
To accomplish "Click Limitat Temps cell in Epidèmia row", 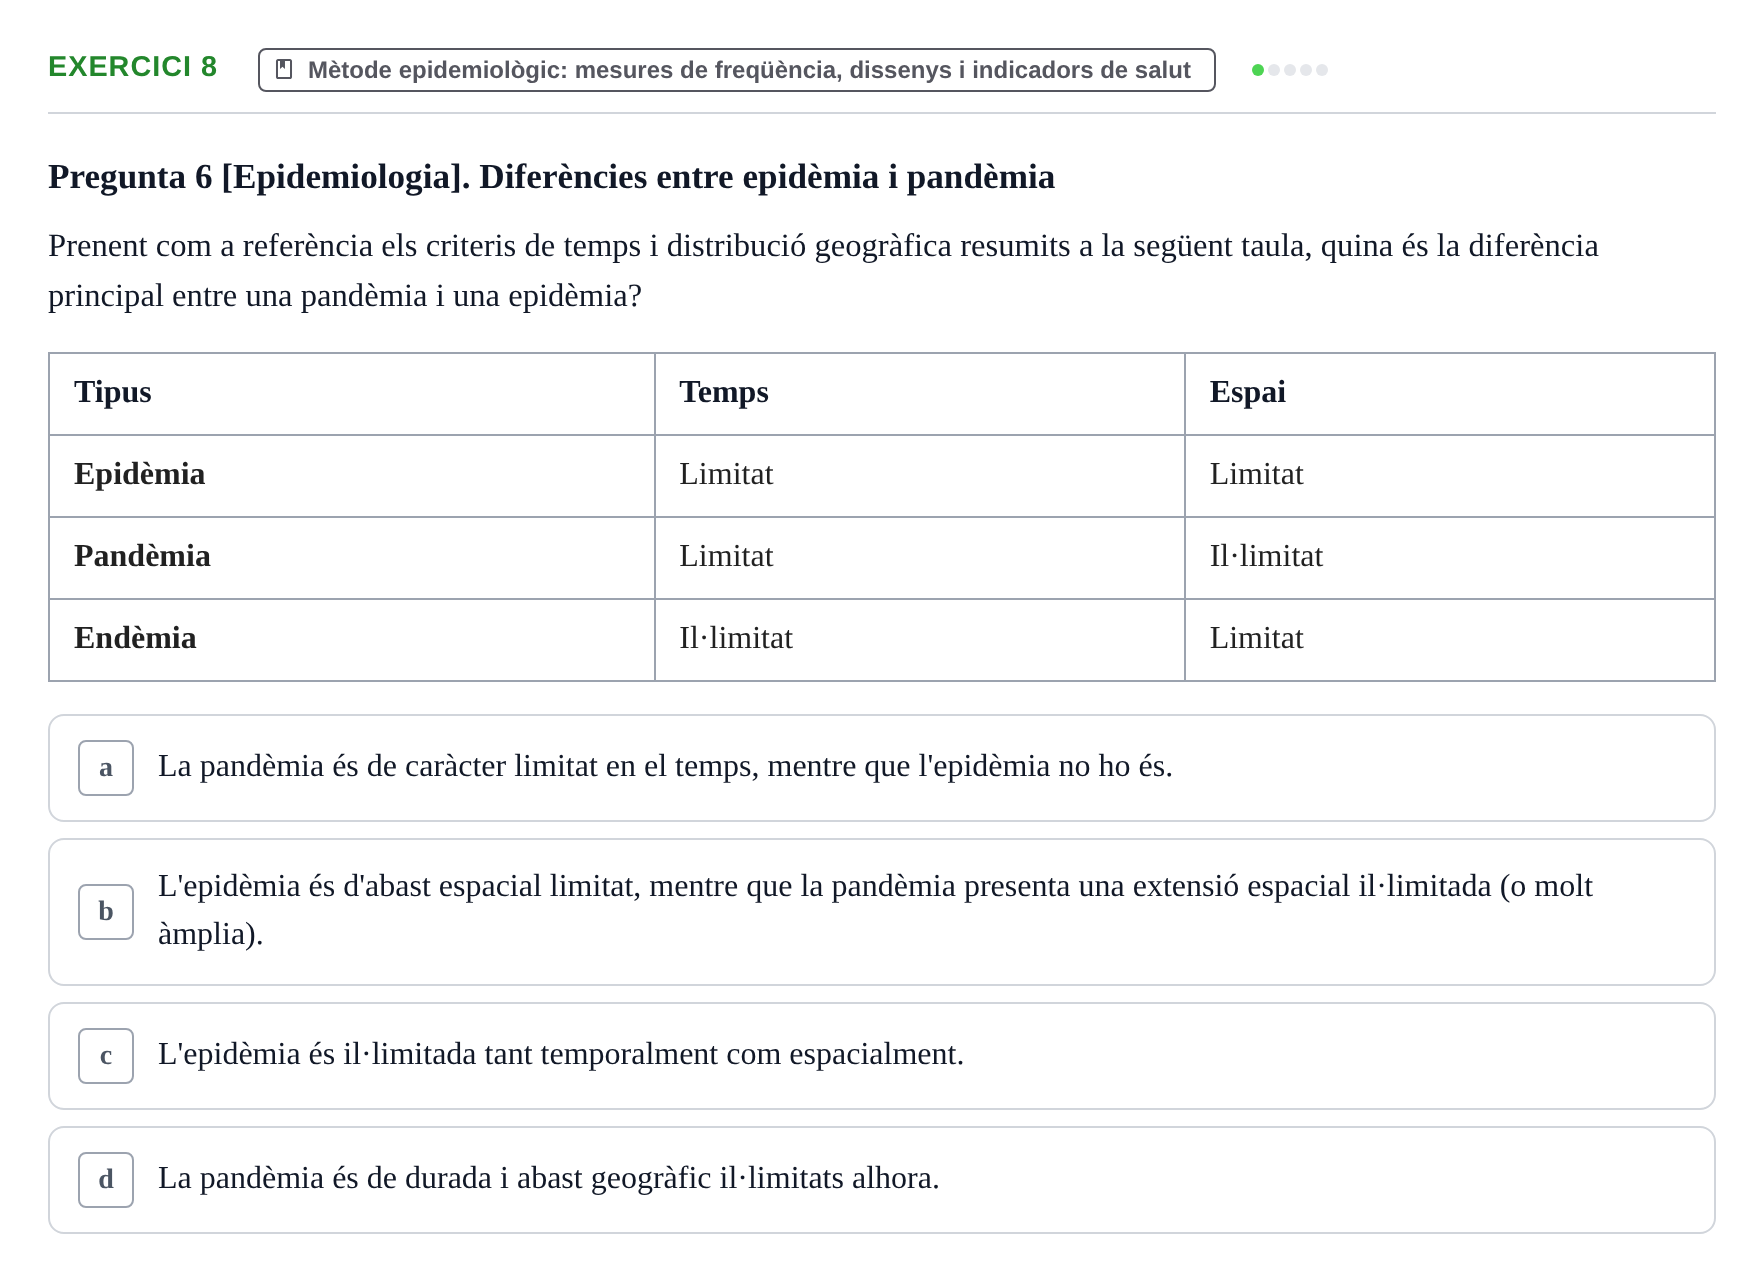I will (x=920, y=476).
